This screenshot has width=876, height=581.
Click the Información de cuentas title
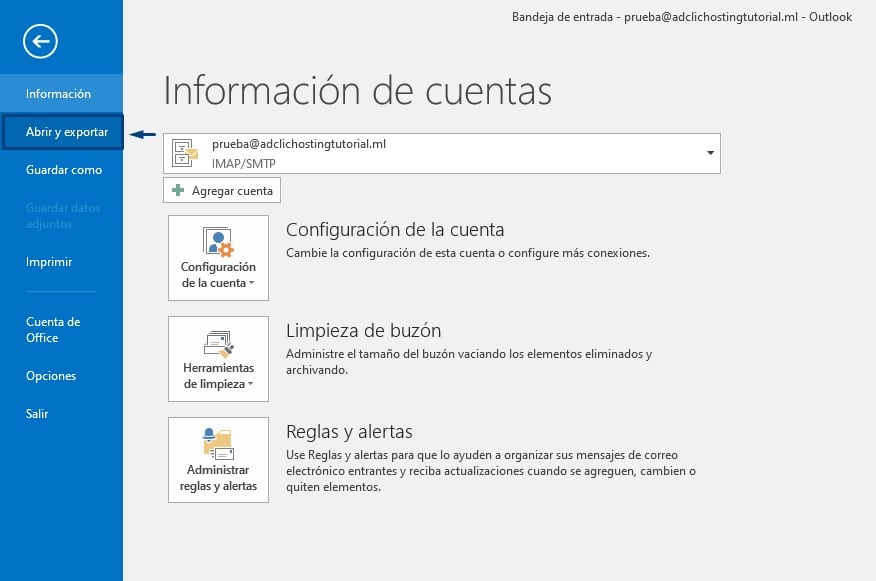(358, 91)
